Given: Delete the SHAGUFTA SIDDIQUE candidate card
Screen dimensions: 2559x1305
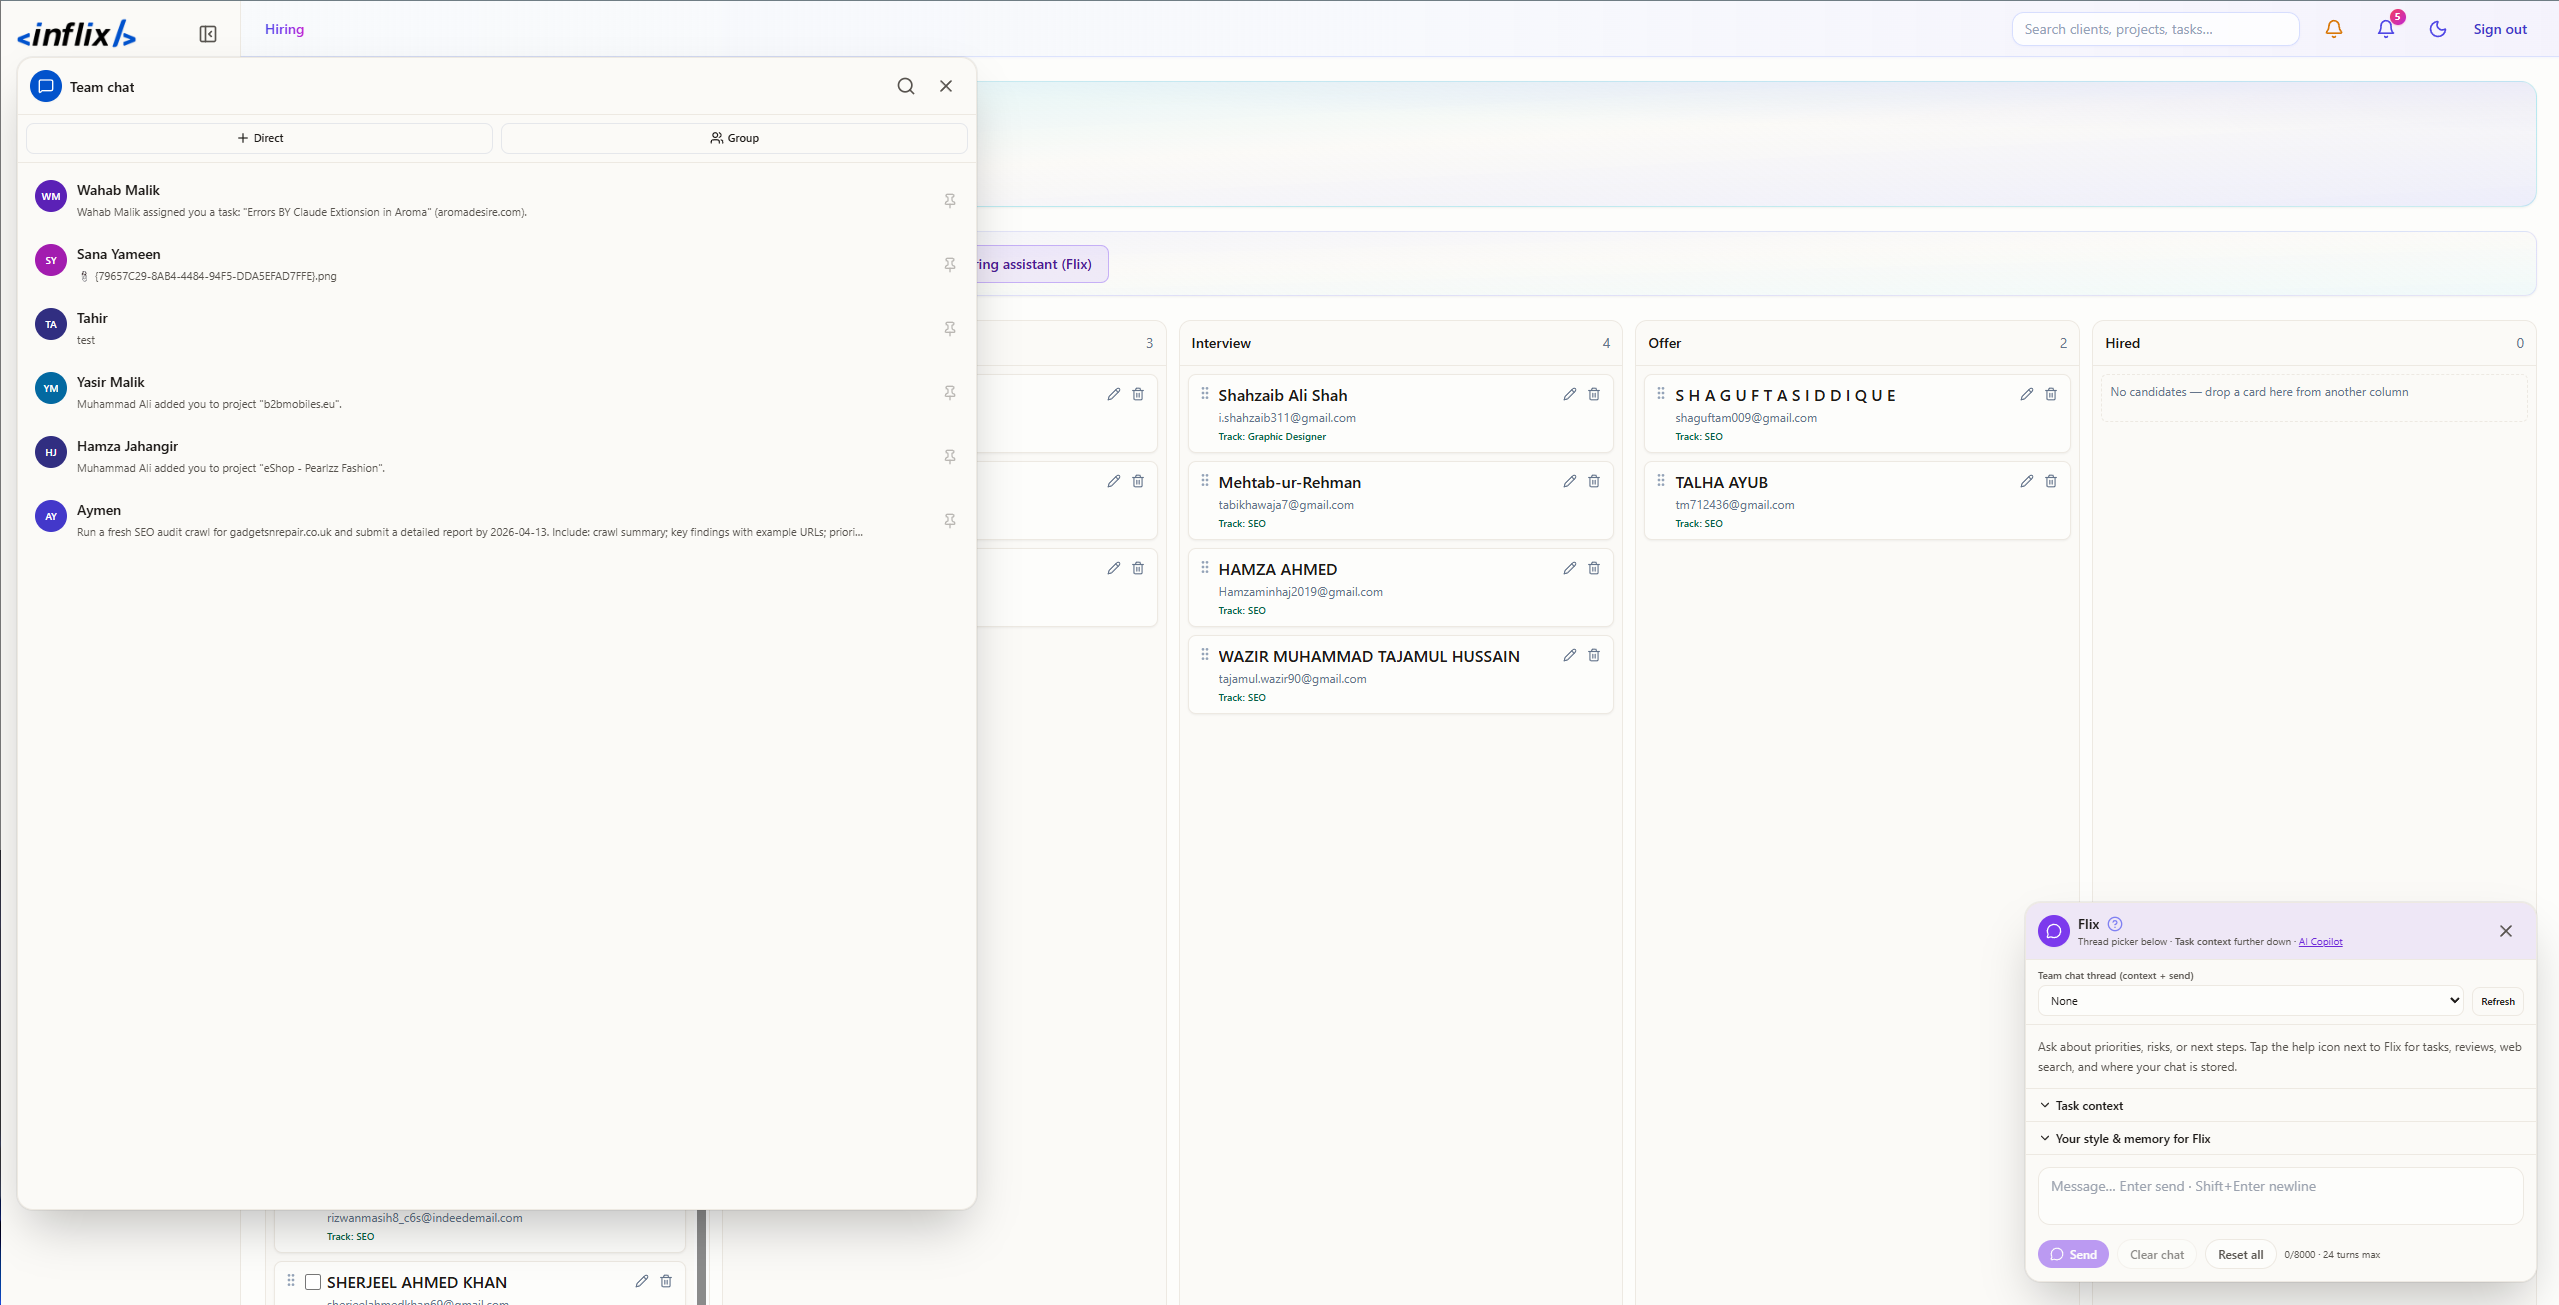Looking at the screenshot, I should (2051, 394).
